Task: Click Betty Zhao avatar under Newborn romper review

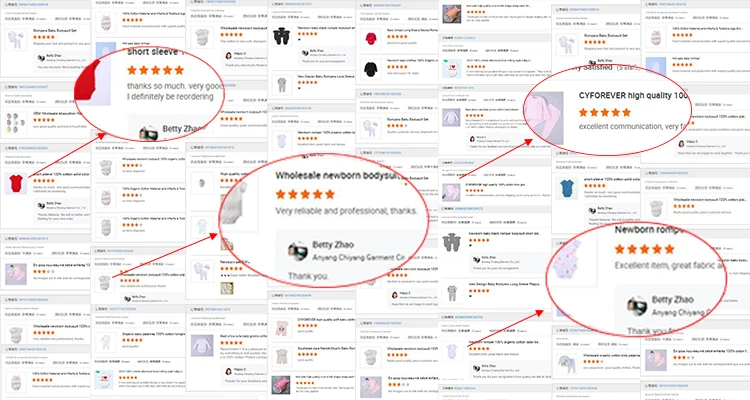Action: (x=637, y=305)
